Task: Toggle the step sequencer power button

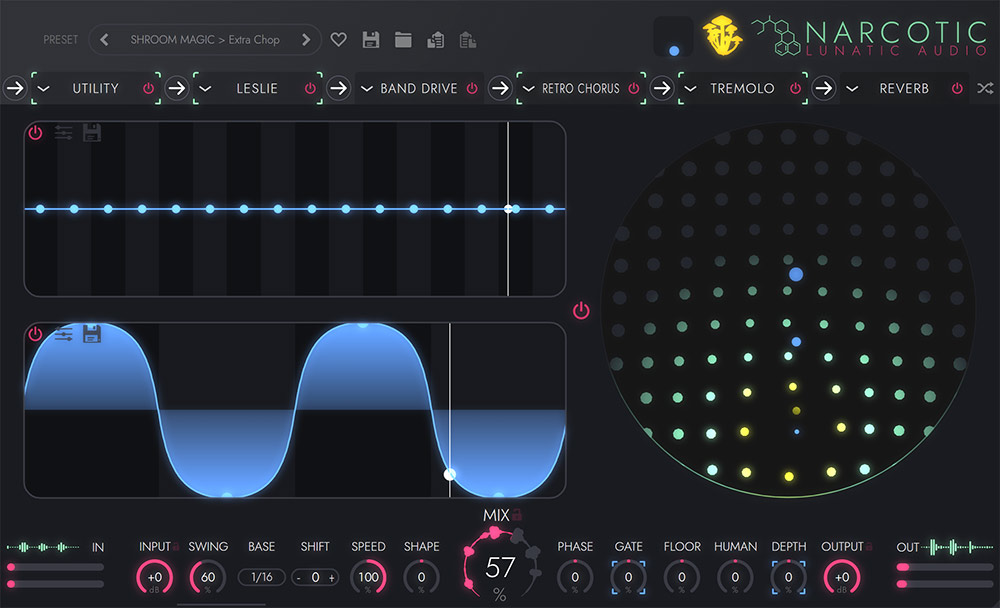Action: (x=33, y=132)
